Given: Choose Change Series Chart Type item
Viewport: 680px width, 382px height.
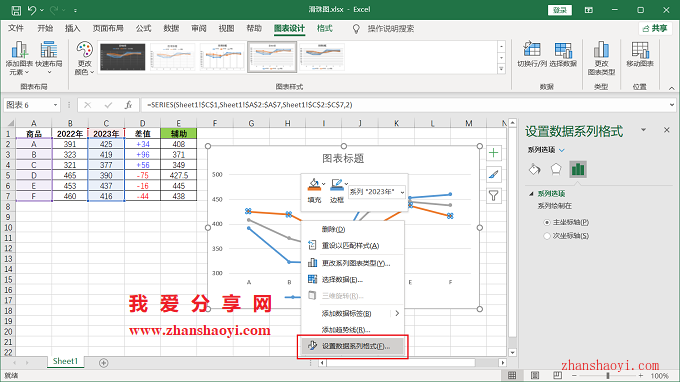Looking at the screenshot, I should pos(353,263).
